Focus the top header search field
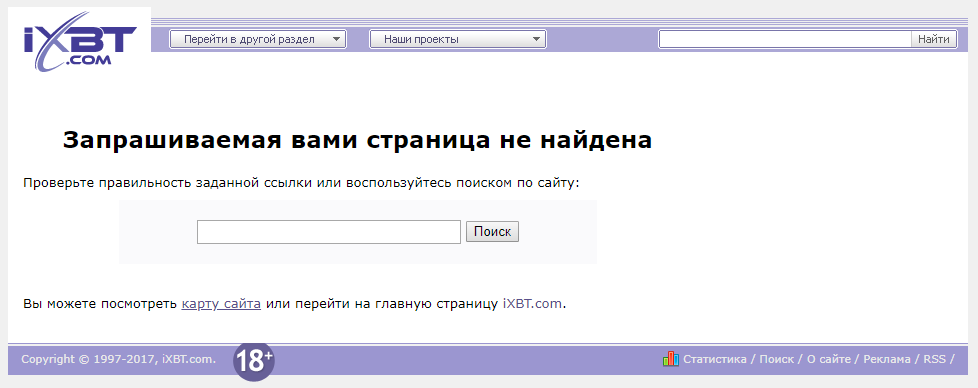Viewport: 978px width, 388px height. click(786, 39)
